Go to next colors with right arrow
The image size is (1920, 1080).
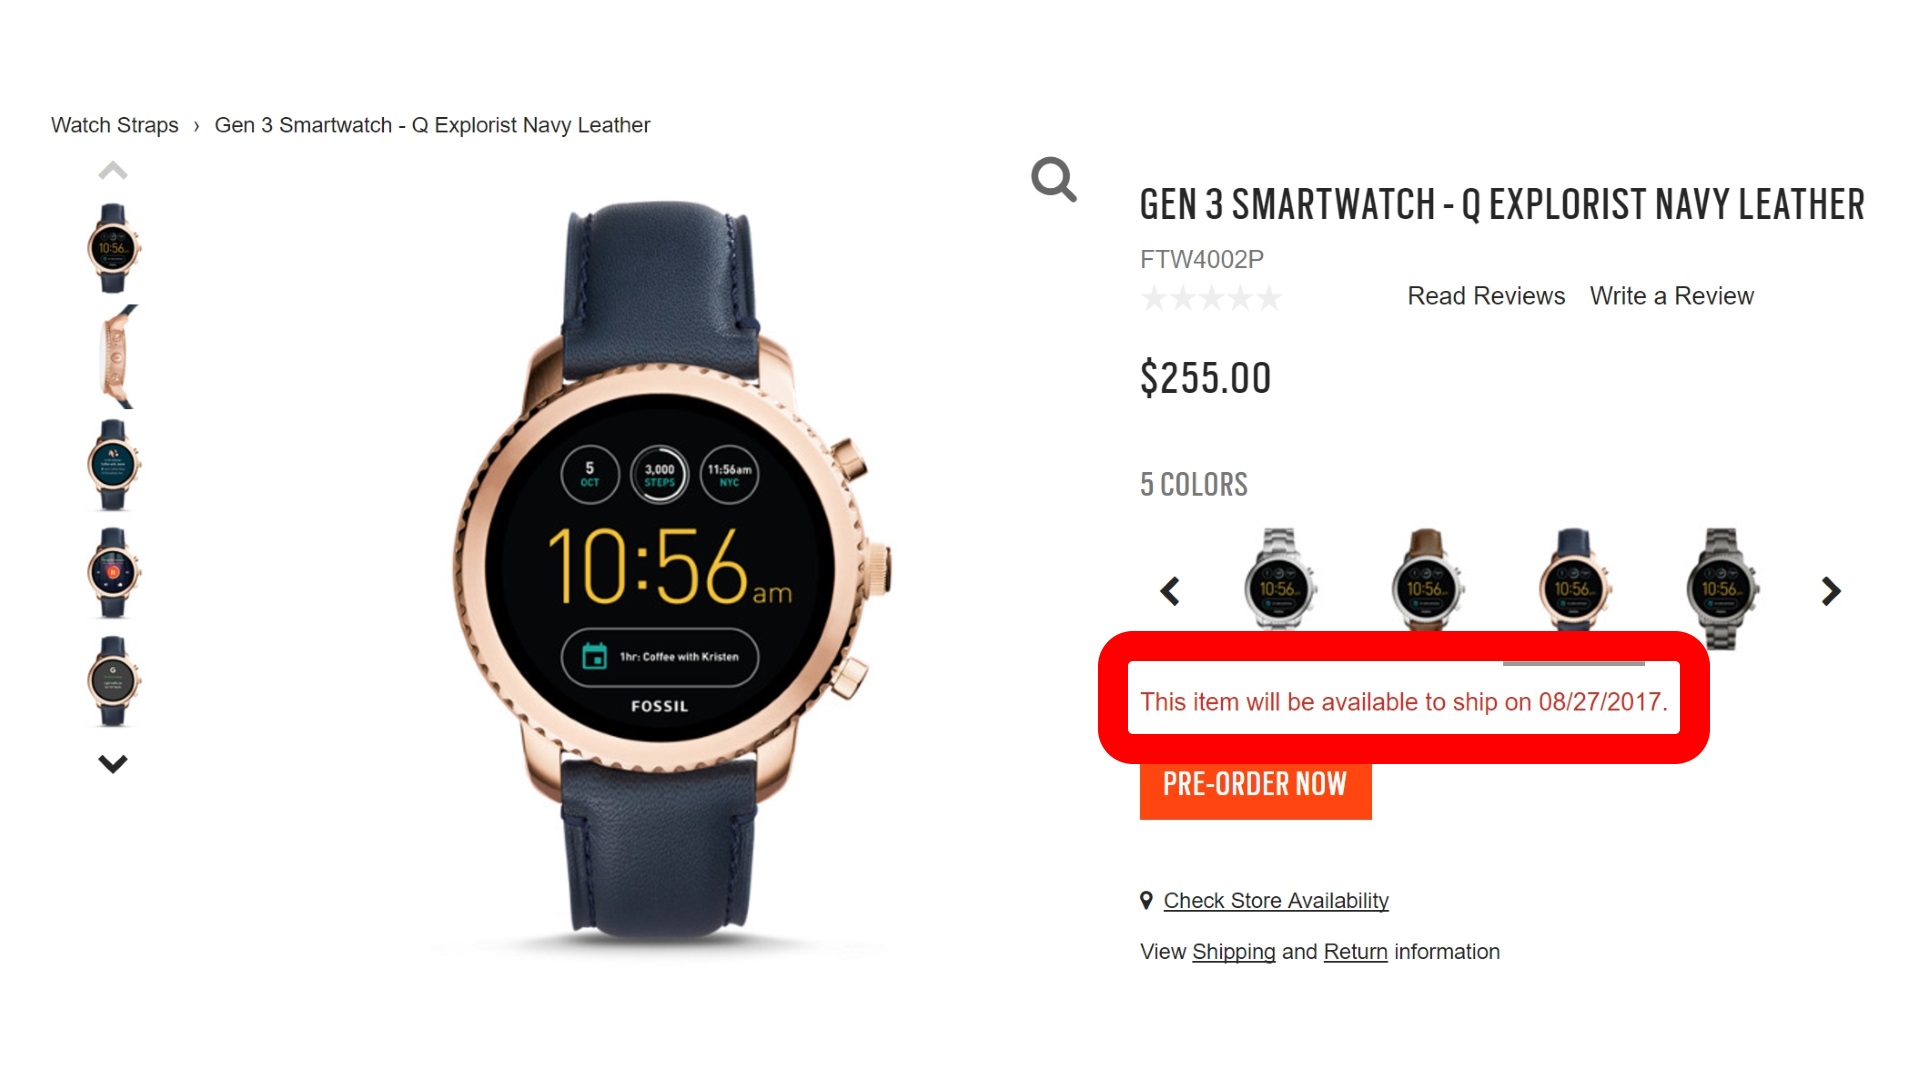(1831, 591)
